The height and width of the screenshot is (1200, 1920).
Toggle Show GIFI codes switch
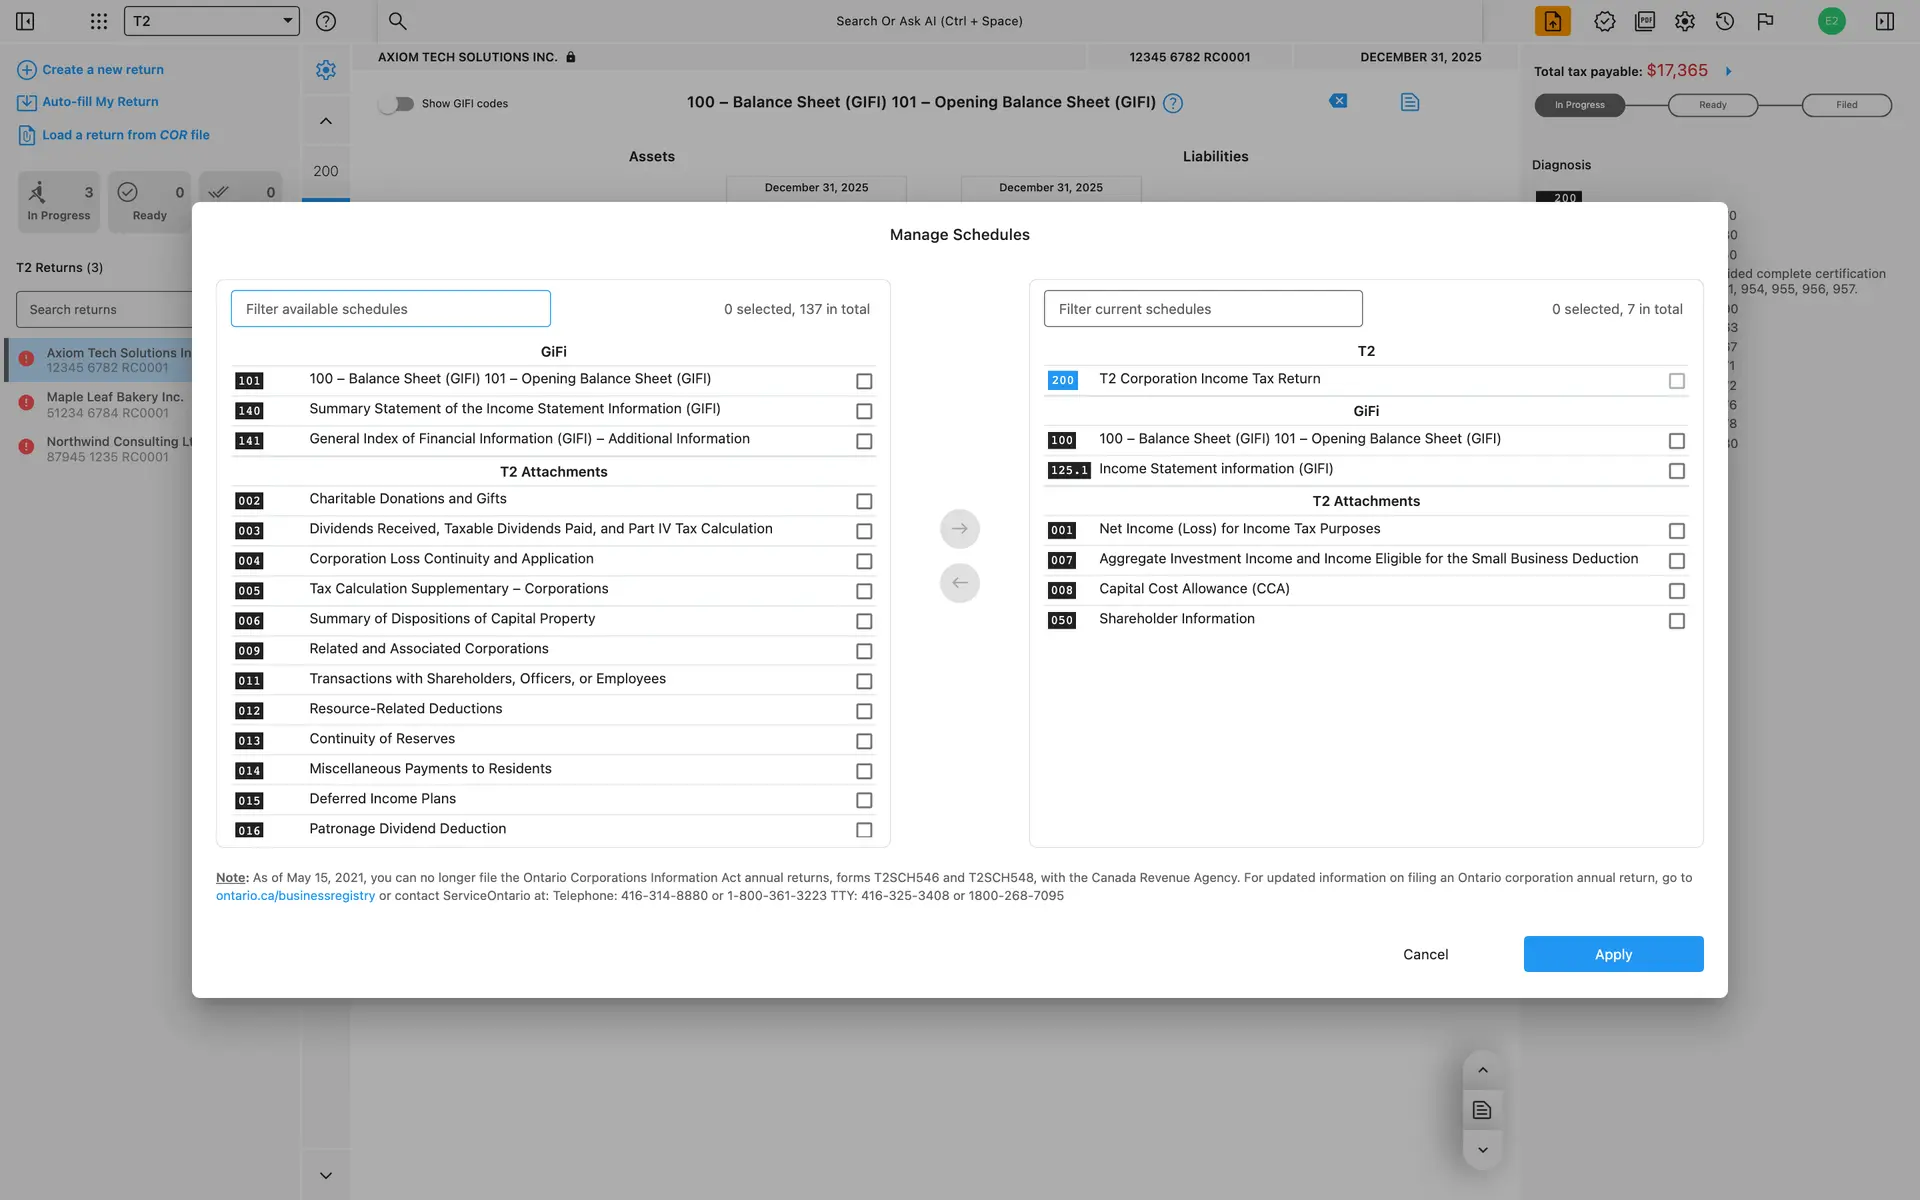[x=397, y=104]
